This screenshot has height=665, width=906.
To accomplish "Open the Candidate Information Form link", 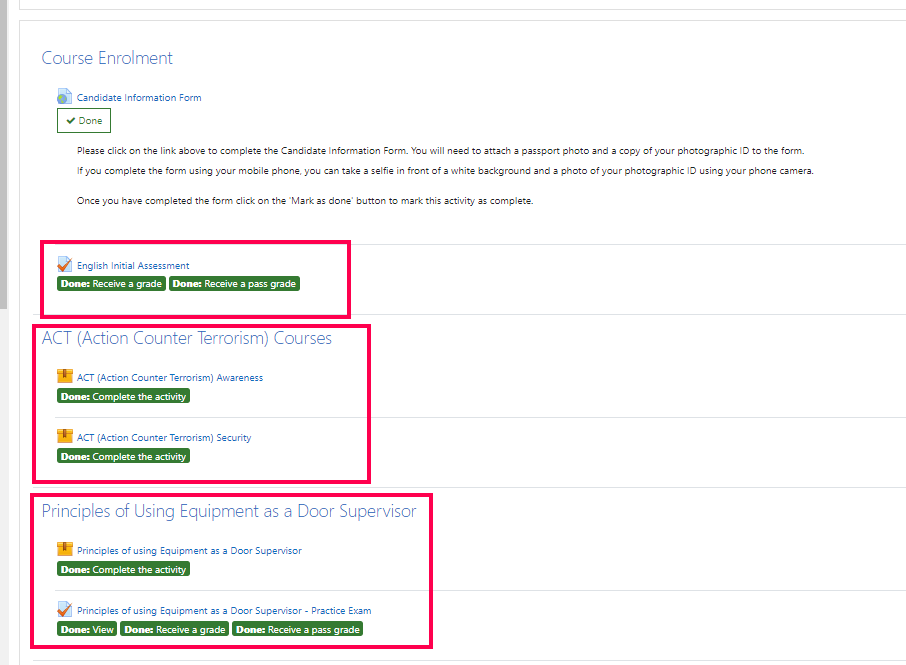I will coord(139,98).
